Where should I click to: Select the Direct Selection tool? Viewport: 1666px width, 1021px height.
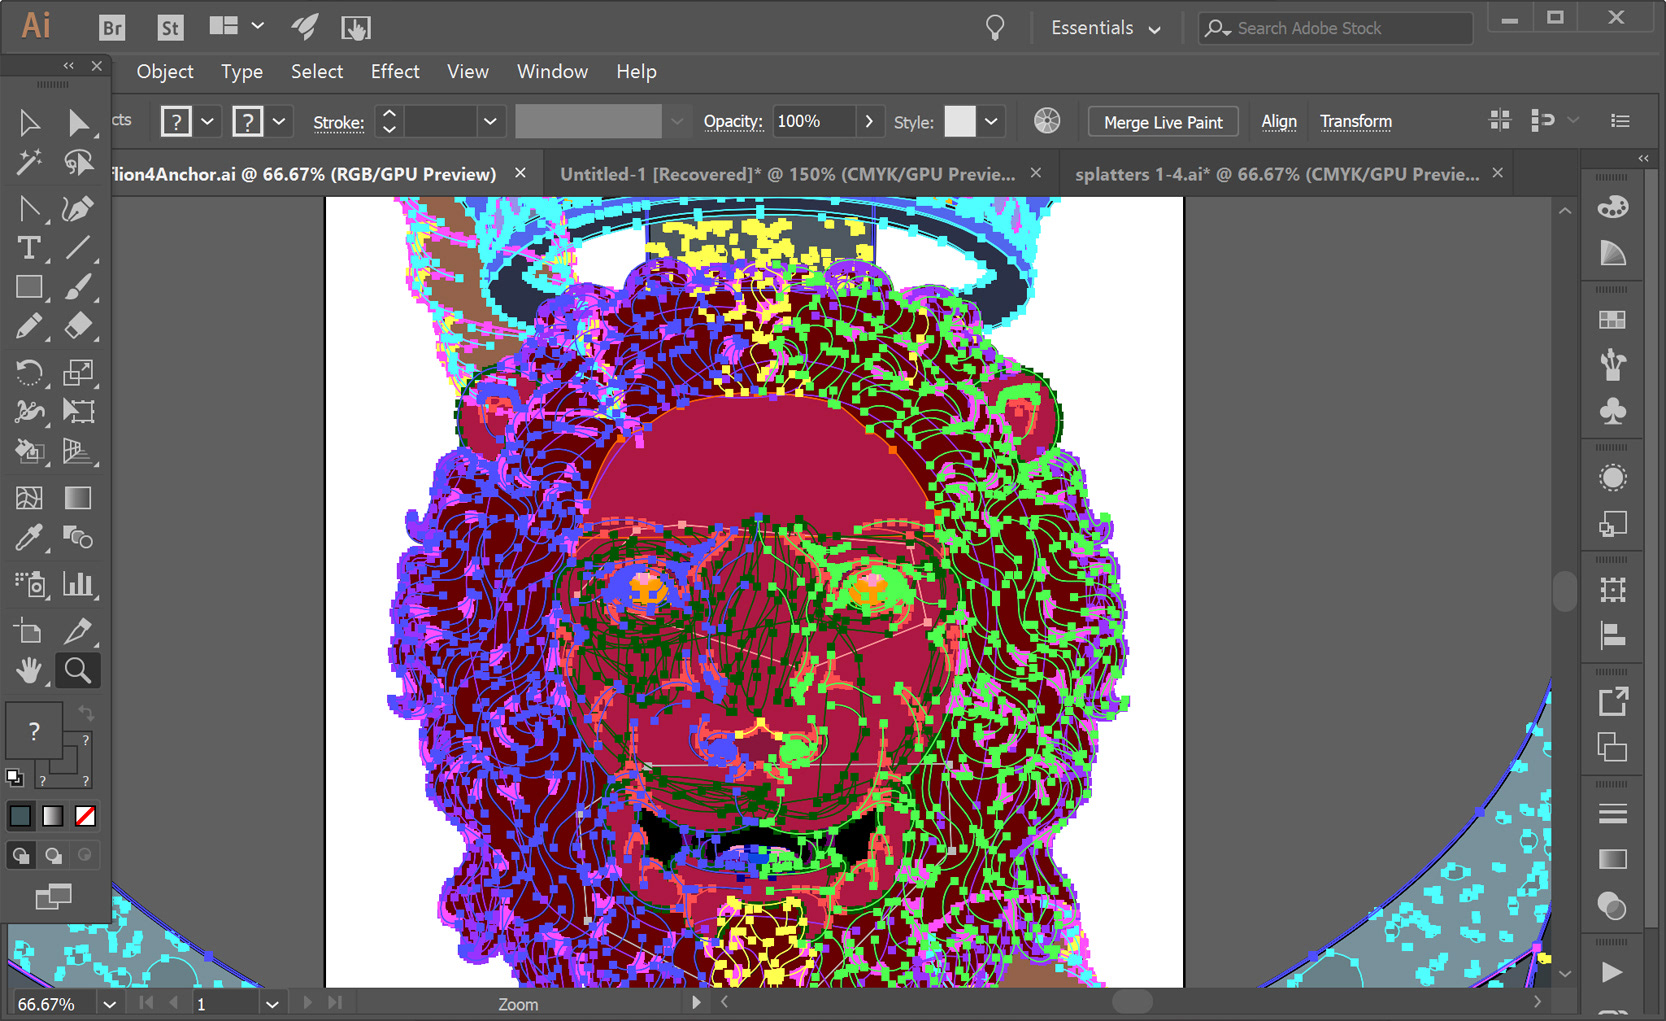(78, 122)
